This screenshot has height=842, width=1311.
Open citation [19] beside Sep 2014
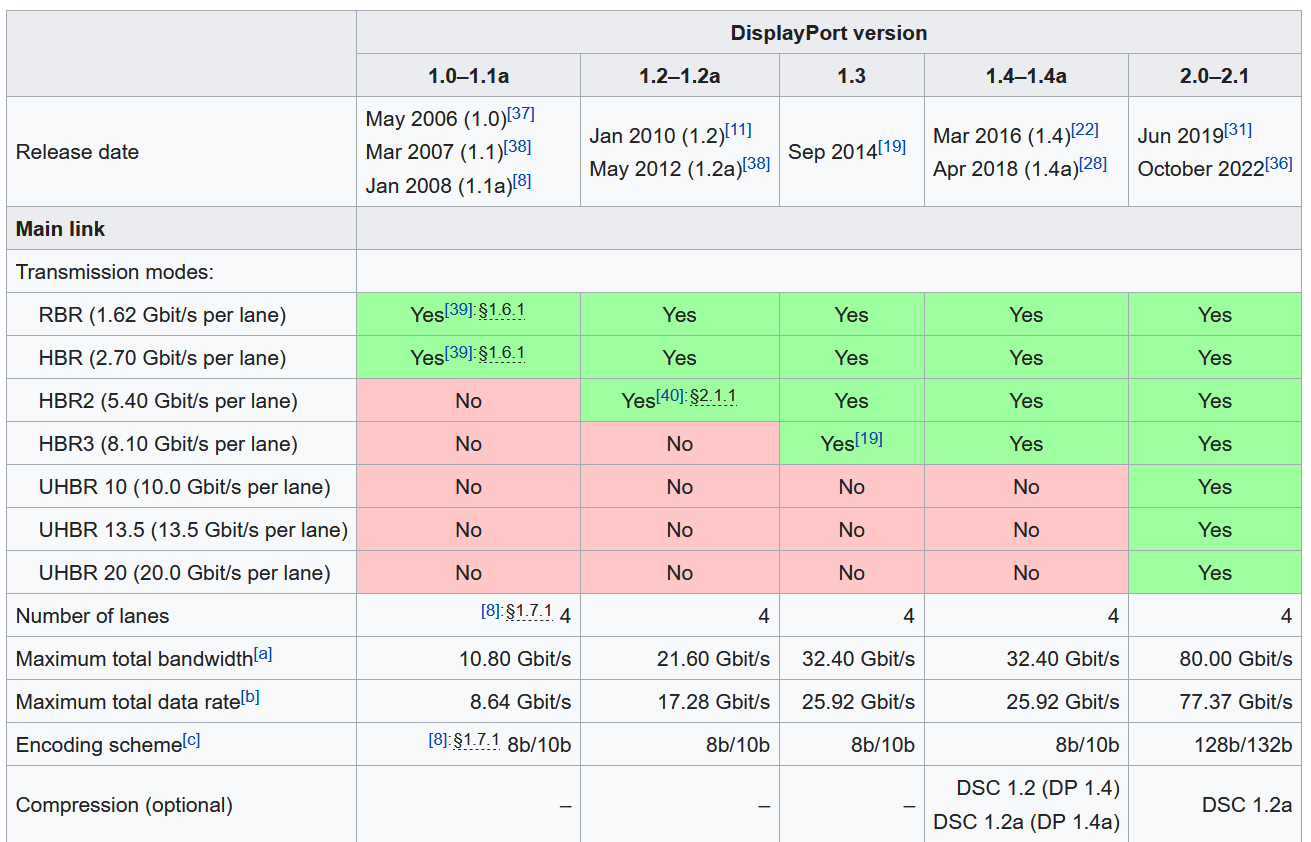(x=892, y=146)
